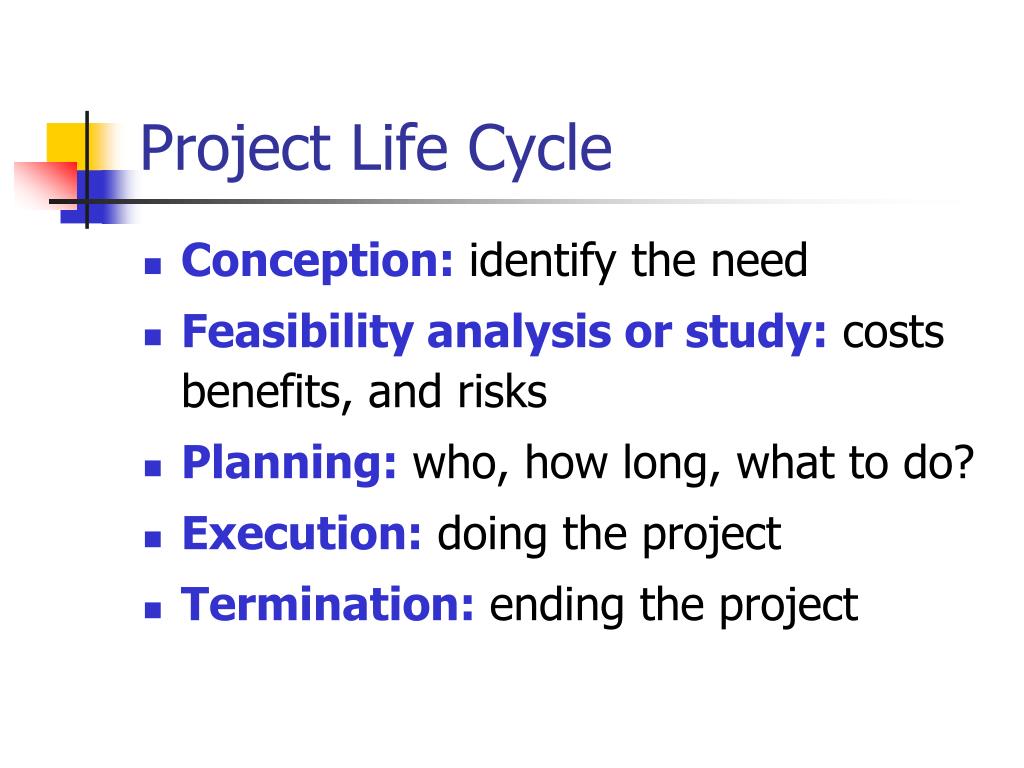Click the bold 'Execution:' heading

click(302, 535)
